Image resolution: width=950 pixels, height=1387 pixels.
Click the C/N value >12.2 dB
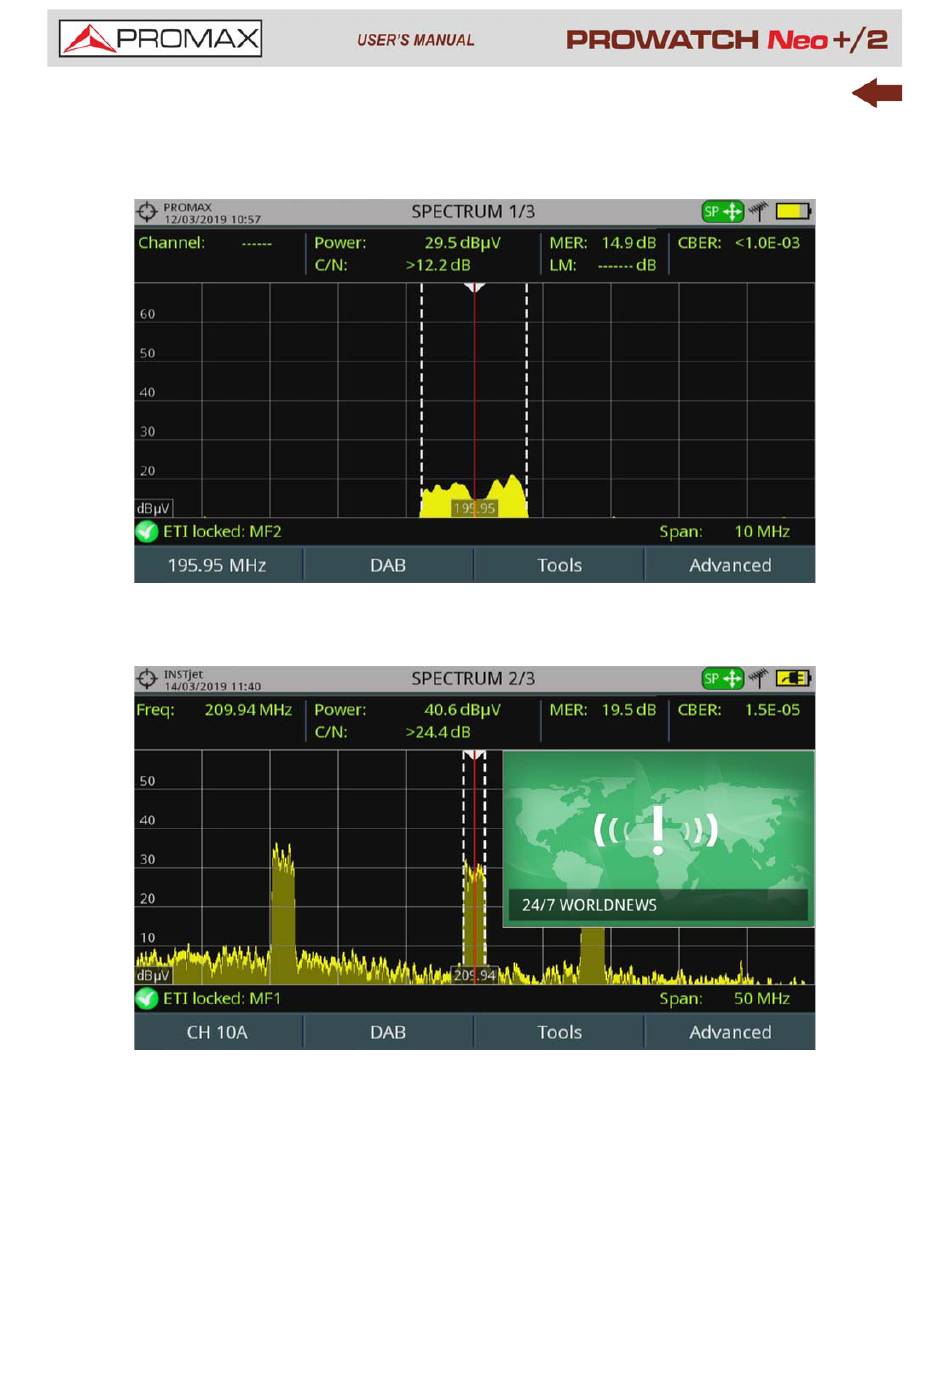[438, 265]
